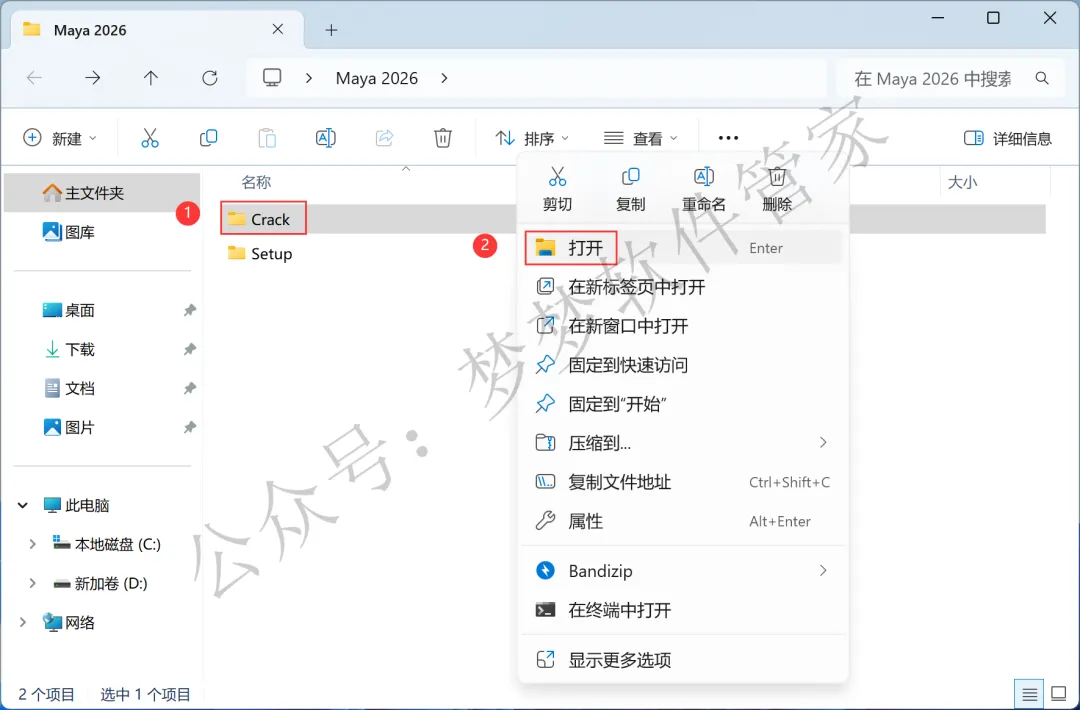Select 固定到快速访问
The width and height of the screenshot is (1080, 710).
pos(682,365)
